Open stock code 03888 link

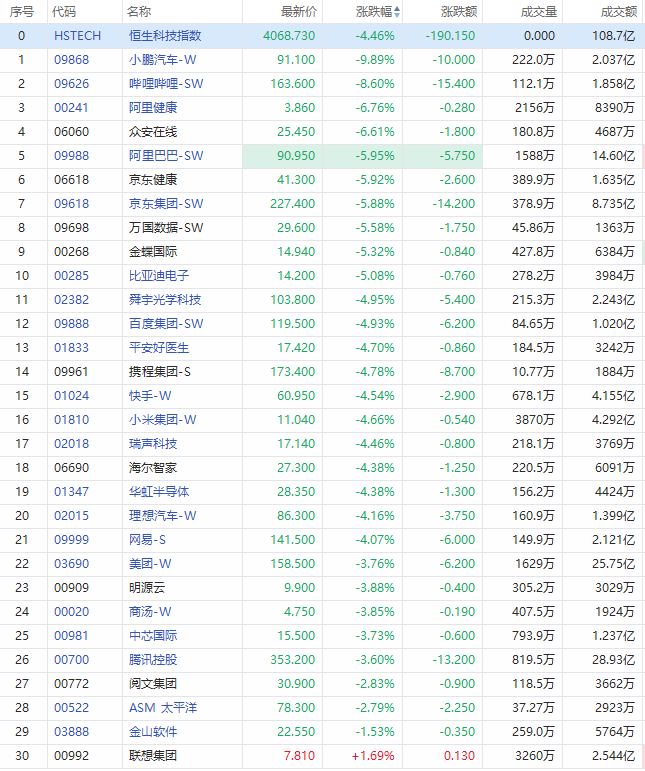72,732
